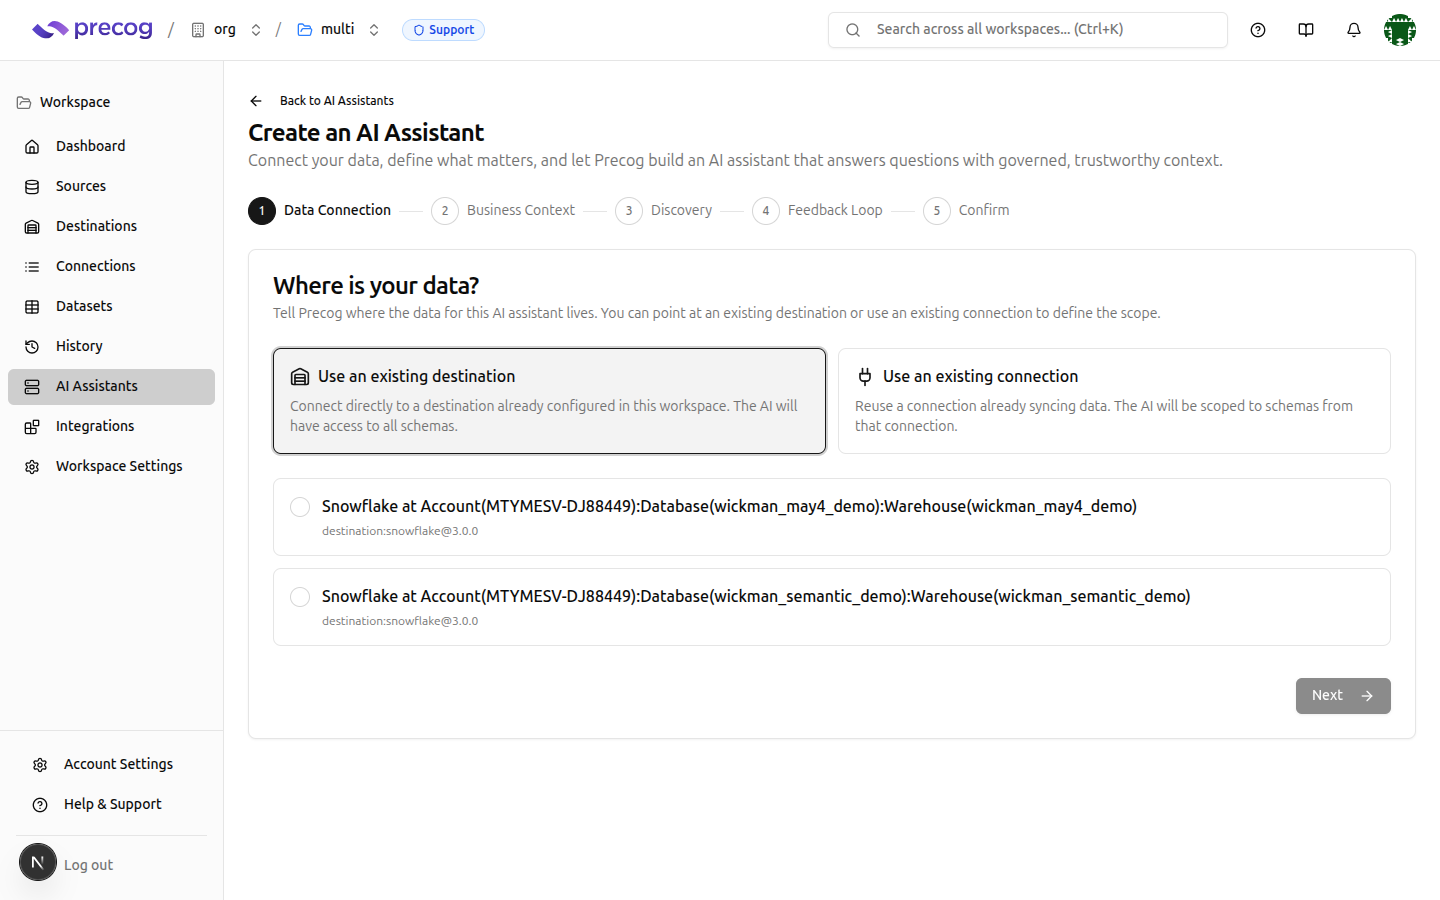This screenshot has height=900, width=1440.
Task: Open the user avatar menu
Action: (x=1400, y=30)
